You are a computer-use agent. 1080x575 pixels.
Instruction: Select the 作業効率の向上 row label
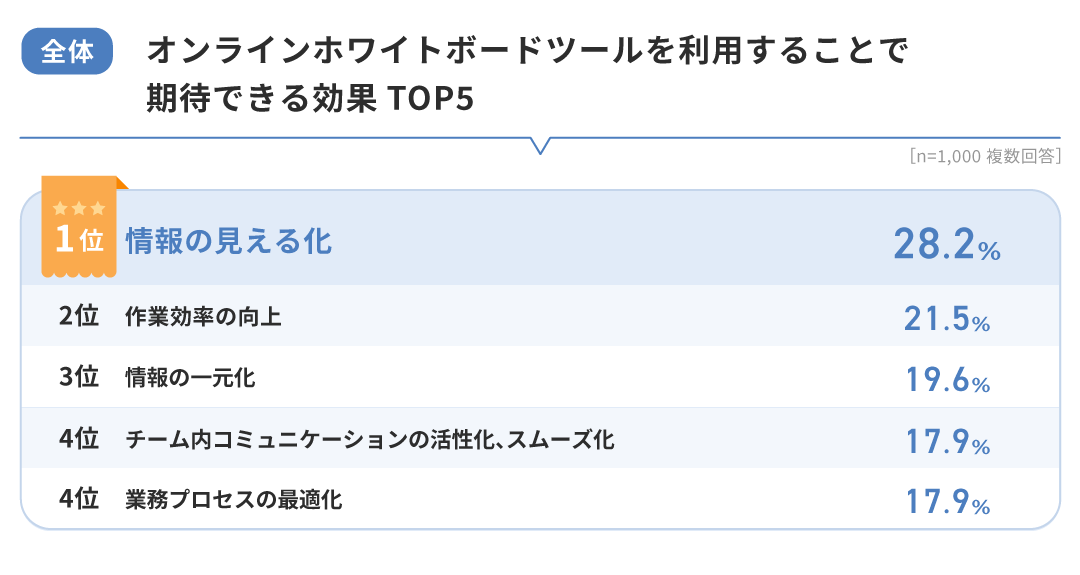coord(203,317)
